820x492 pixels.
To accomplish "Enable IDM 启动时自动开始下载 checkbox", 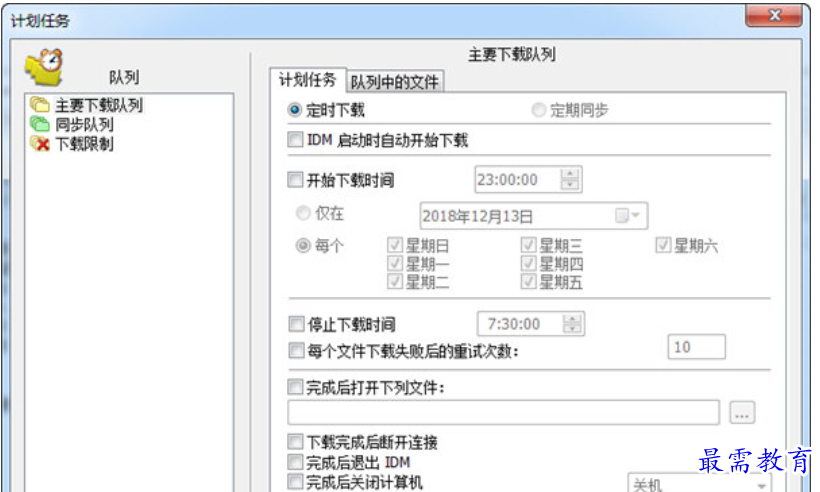I will [x=295, y=140].
